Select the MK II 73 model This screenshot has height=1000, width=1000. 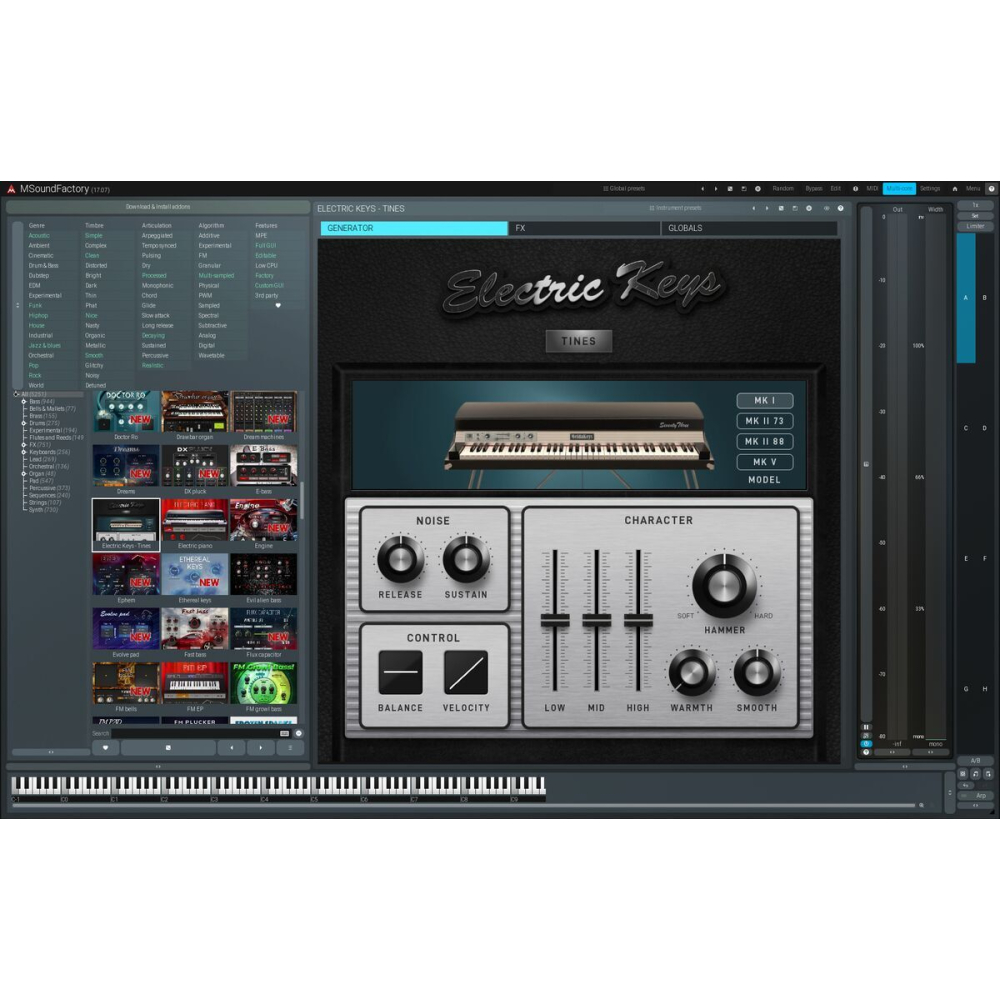(765, 421)
